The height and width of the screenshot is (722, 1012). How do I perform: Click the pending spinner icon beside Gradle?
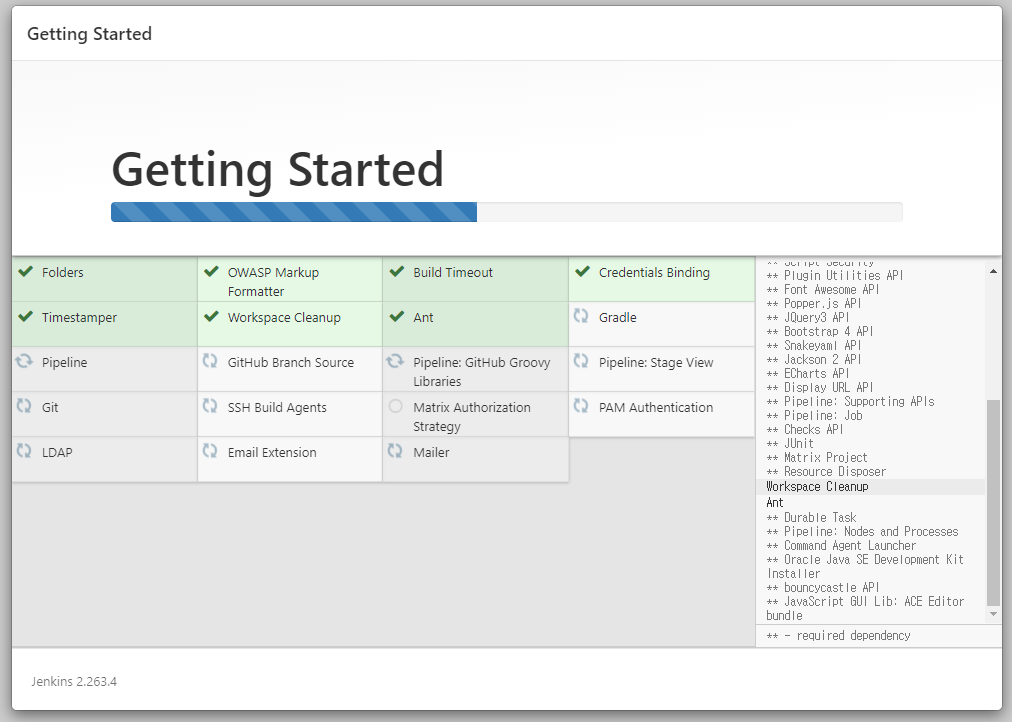point(581,316)
